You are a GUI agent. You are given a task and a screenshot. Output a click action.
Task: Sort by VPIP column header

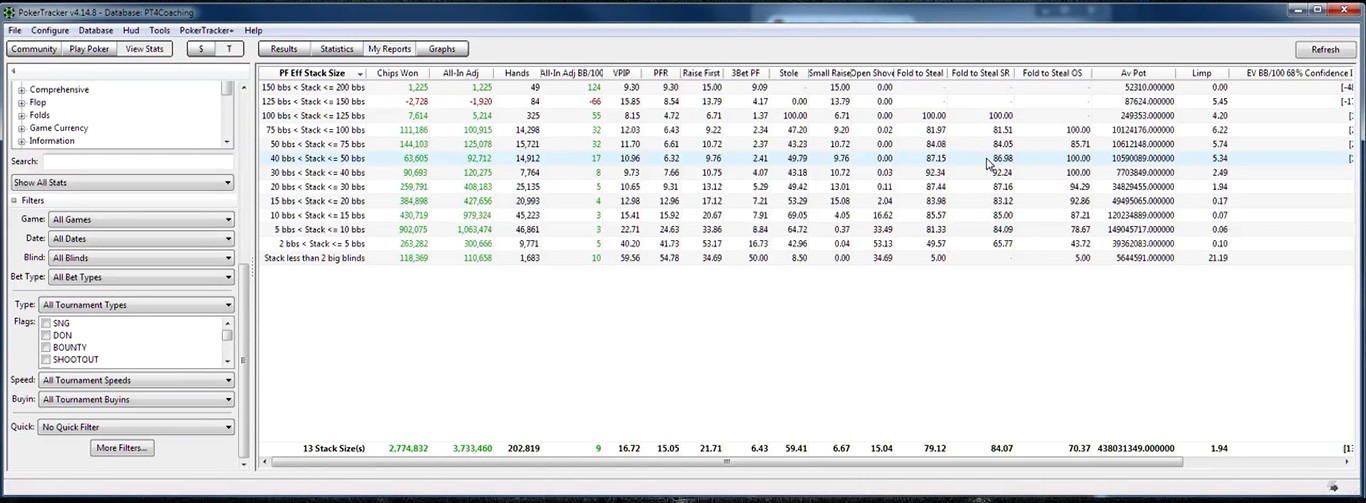click(x=622, y=73)
